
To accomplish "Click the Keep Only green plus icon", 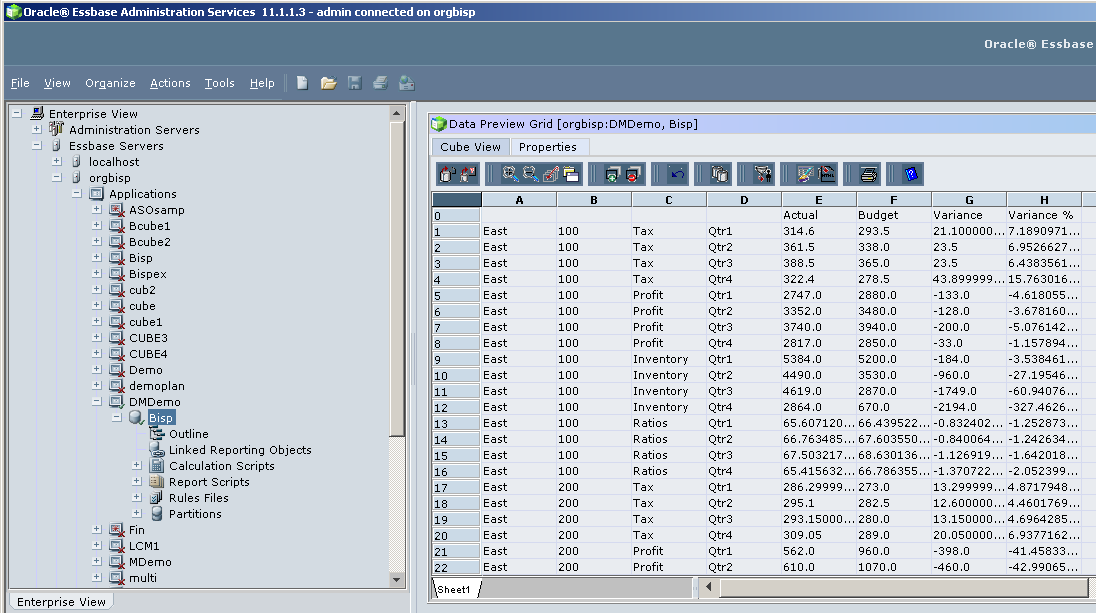I will point(613,174).
